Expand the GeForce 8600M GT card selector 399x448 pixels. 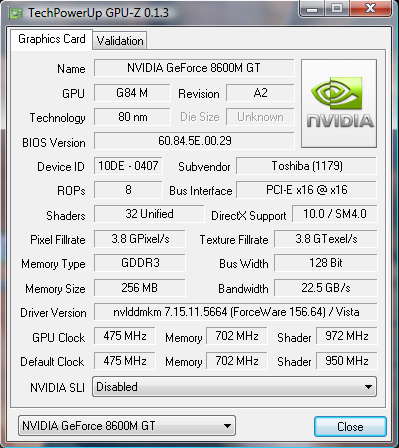(127, 426)
